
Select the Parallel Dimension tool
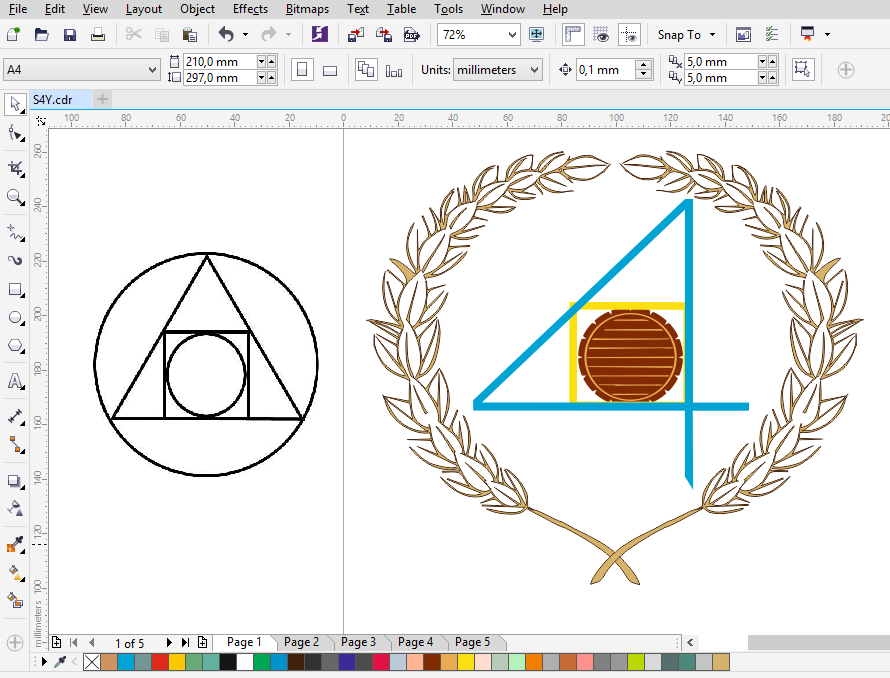(15, 417)
